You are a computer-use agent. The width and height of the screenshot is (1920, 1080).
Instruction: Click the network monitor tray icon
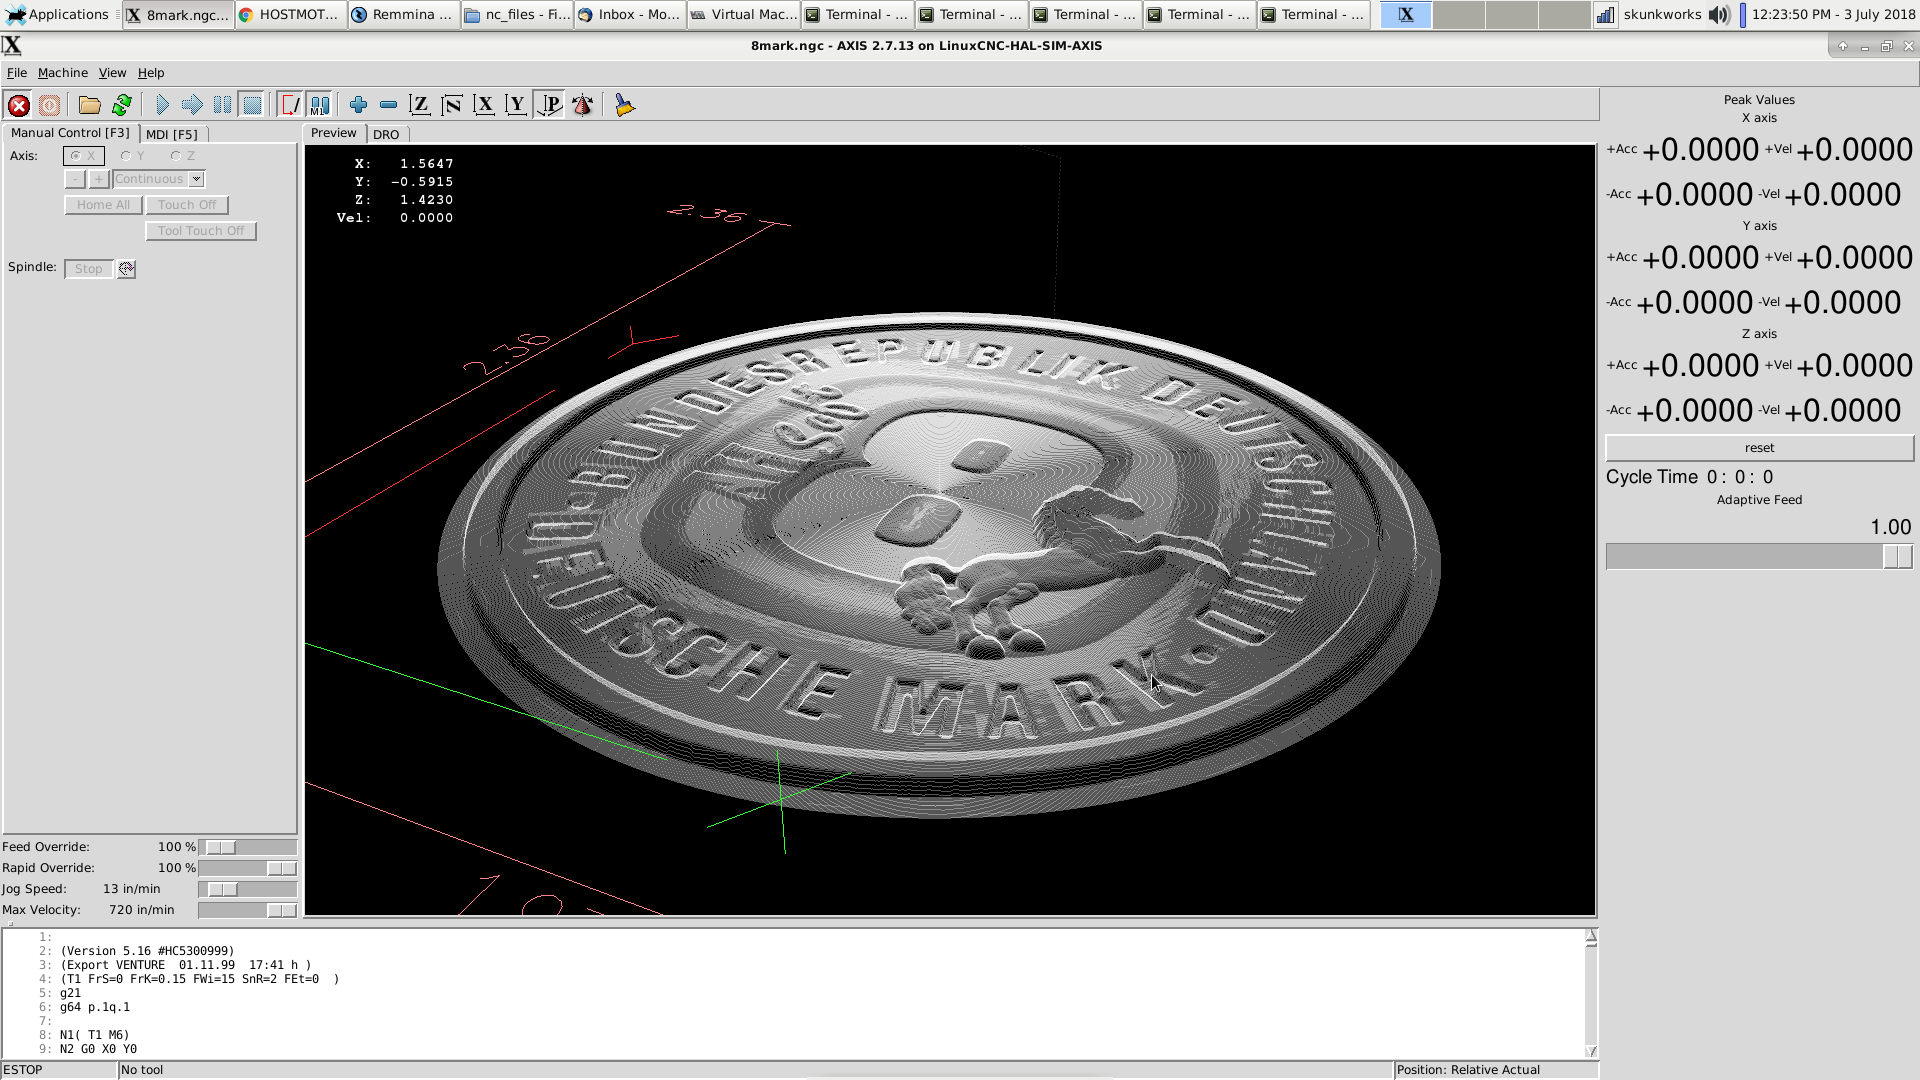pyautogui.click(x=1605, y=14)
